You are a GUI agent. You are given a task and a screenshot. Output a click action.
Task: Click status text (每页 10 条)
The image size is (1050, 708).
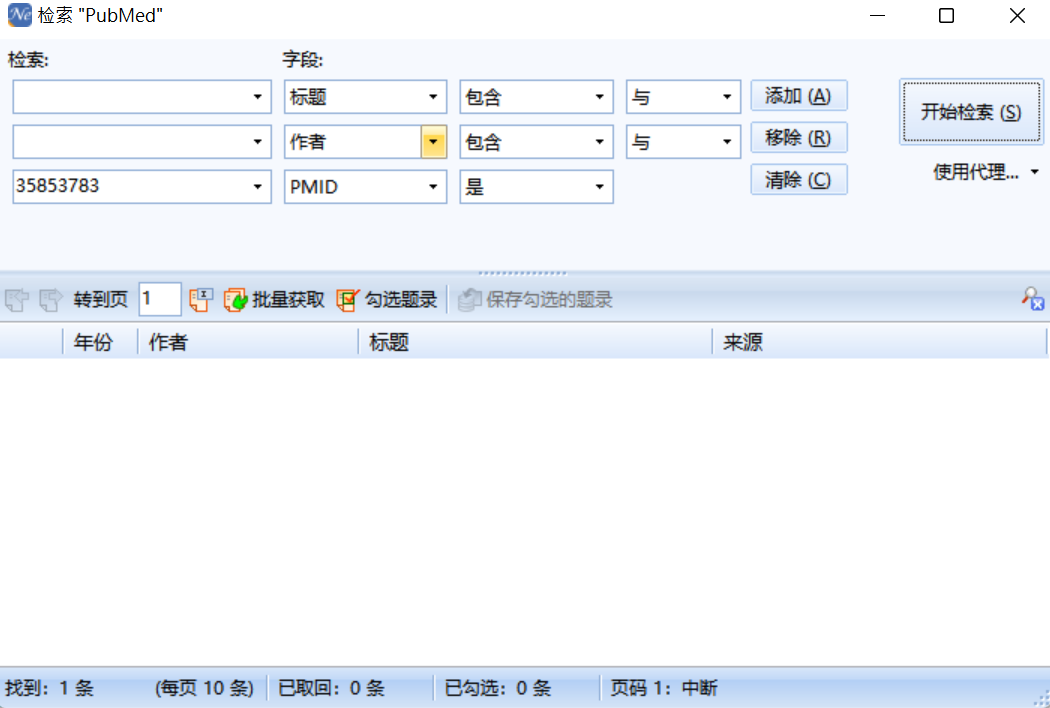204,688
